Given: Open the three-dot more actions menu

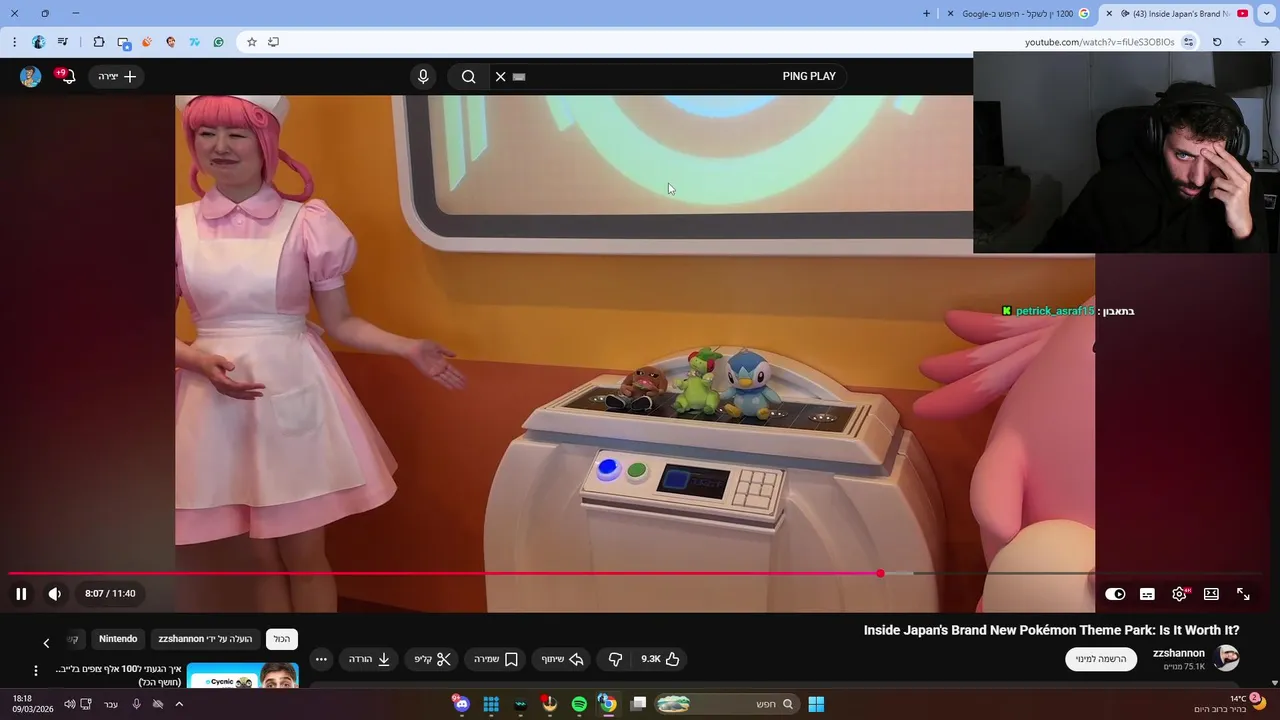Looking at the screenshot, I should point(321,659).
